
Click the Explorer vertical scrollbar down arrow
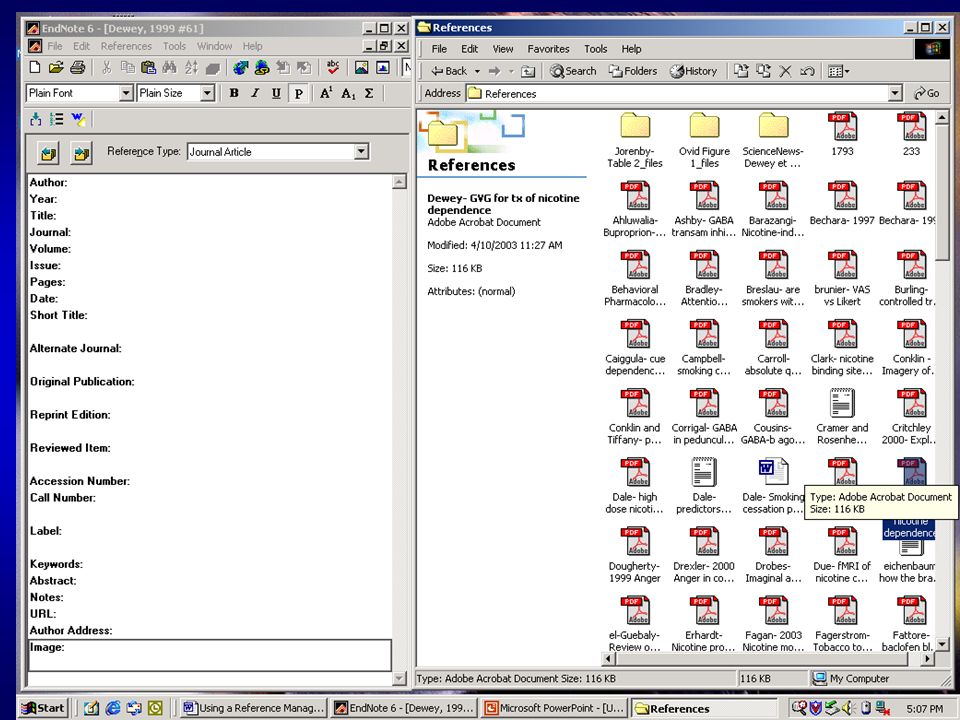tap(942, 644)
